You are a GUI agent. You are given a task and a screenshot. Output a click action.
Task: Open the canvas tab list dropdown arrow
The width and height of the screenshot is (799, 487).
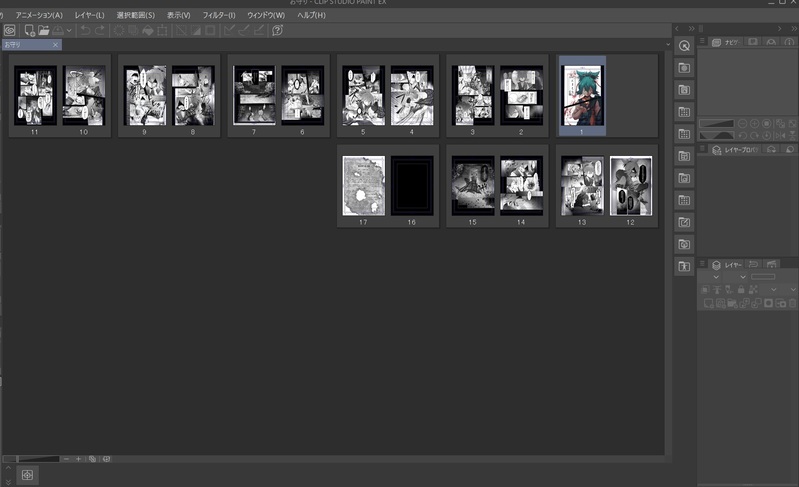click(x=668, y=45)
